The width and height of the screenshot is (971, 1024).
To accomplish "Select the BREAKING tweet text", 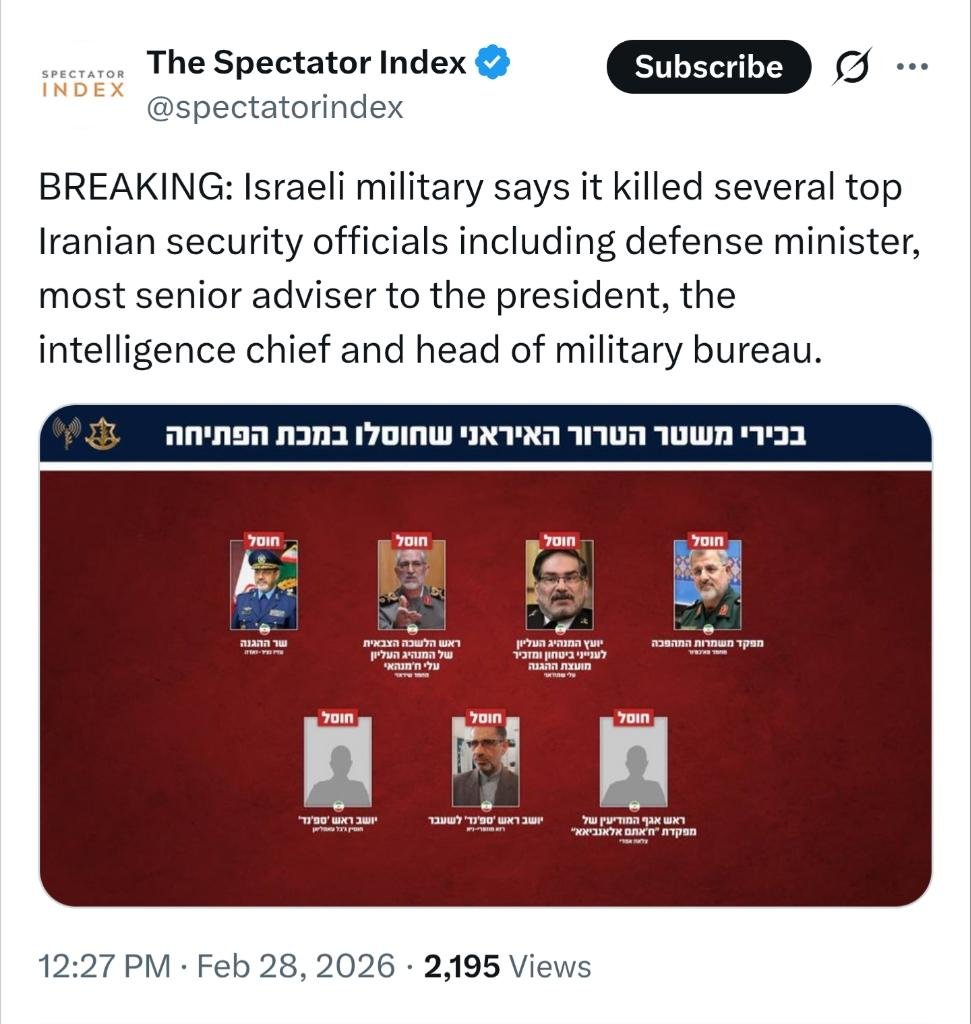I will pyautogui.click(x=470, y=269).
